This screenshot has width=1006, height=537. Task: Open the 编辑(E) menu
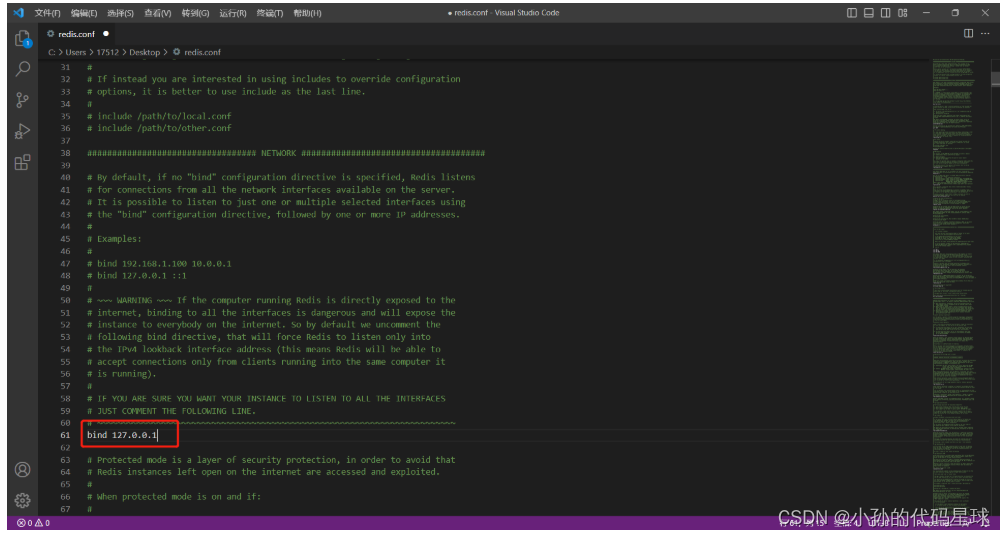pyautogui.click(x=84, y=13)
